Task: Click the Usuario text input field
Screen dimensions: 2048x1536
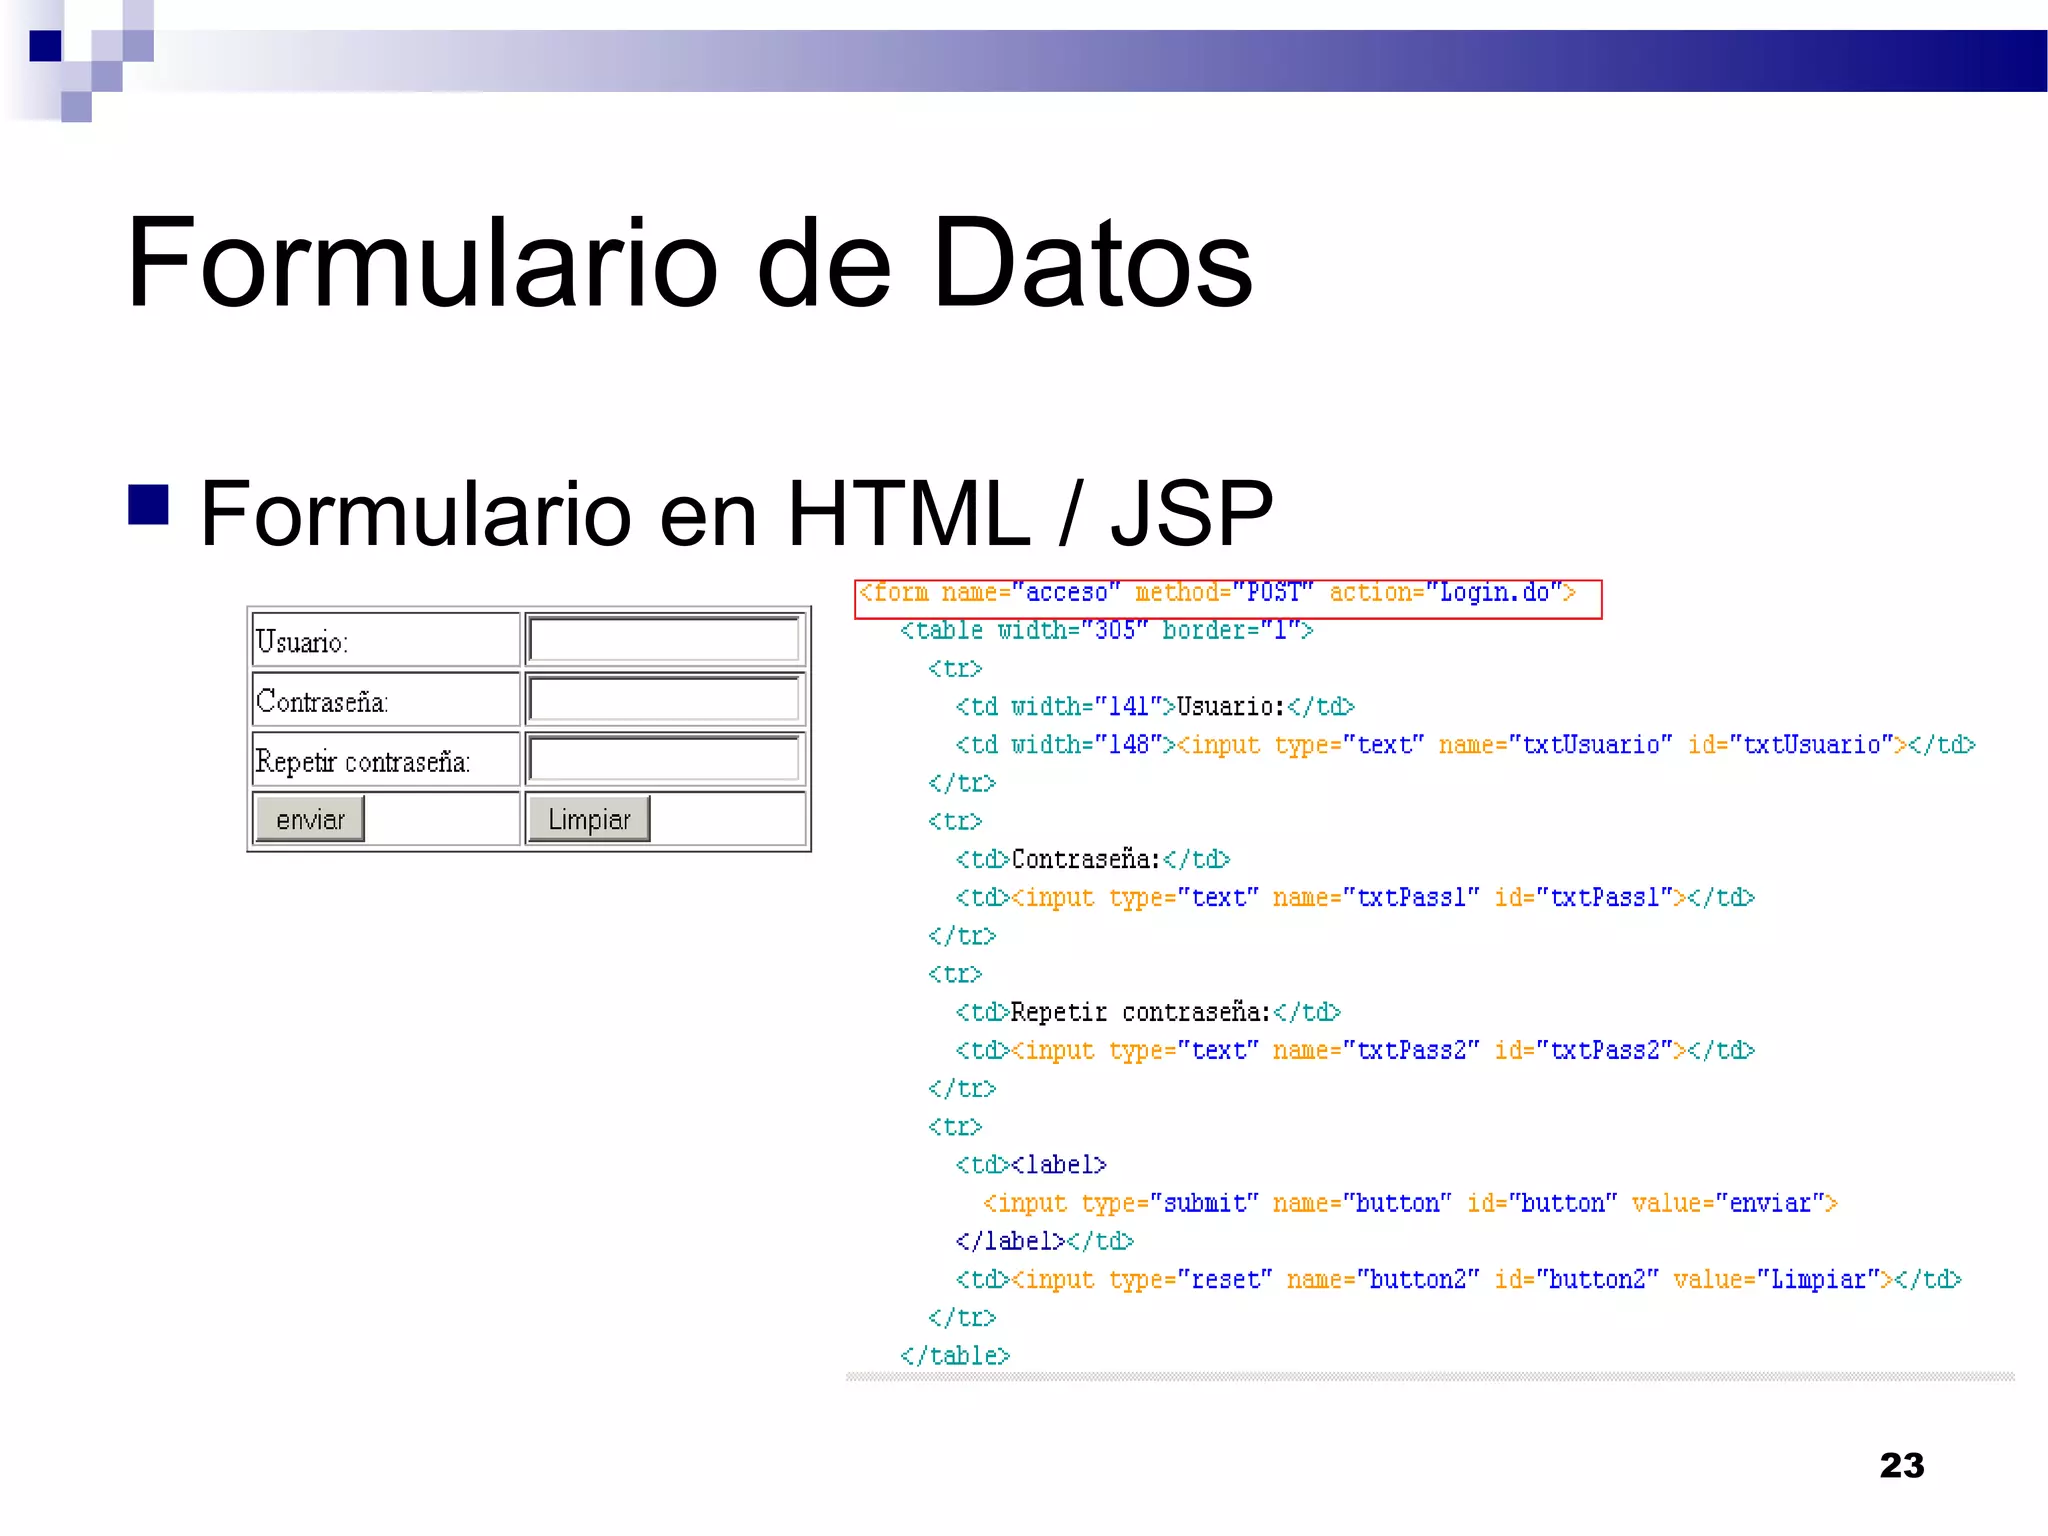Action: (665, 640)
